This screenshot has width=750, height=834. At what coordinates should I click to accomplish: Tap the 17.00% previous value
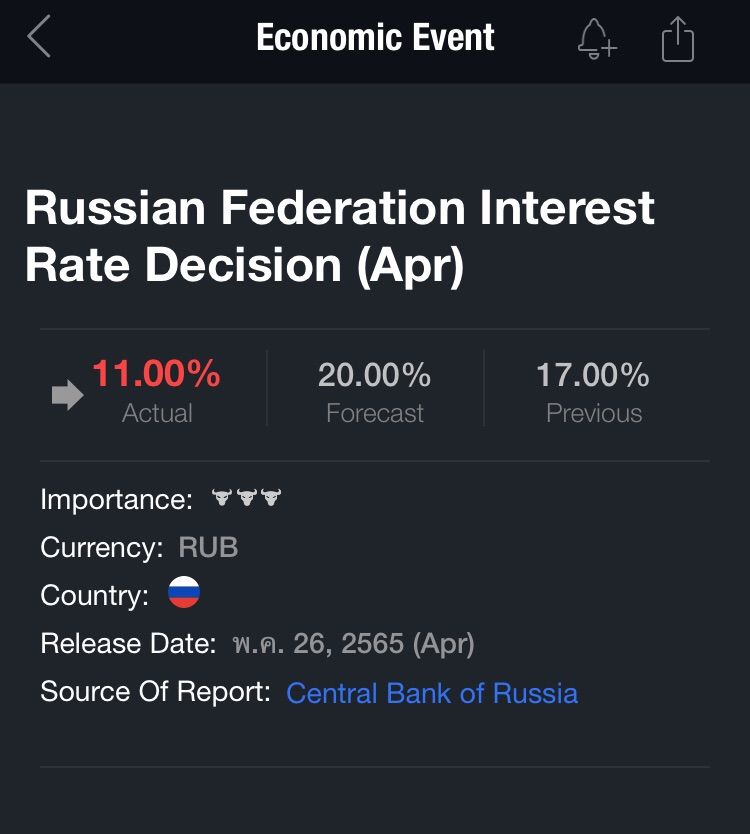coord(593,376)
